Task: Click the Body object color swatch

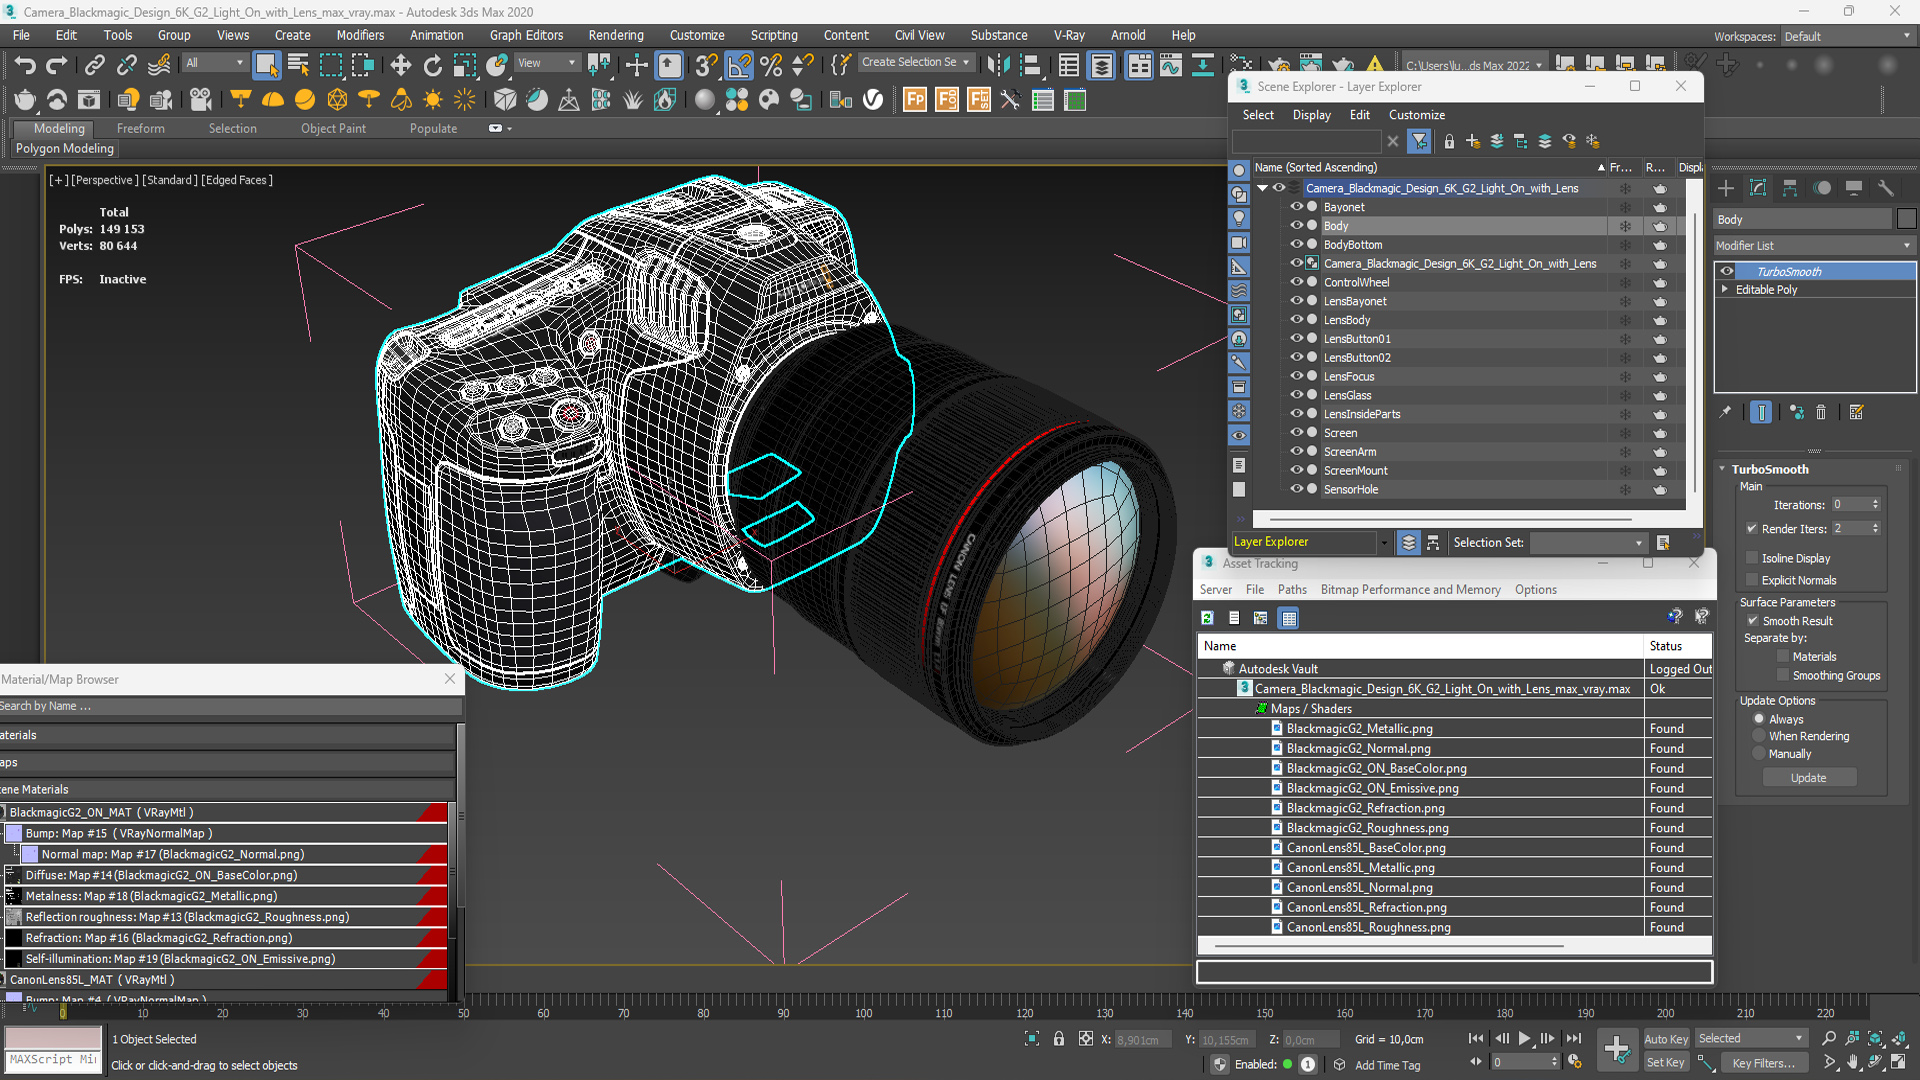Action: (x=1906, y=219)
